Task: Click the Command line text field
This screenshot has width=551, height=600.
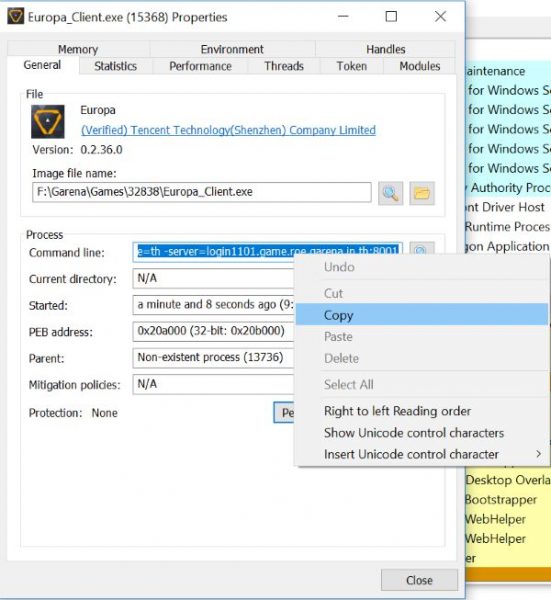Action: point(267,252)
